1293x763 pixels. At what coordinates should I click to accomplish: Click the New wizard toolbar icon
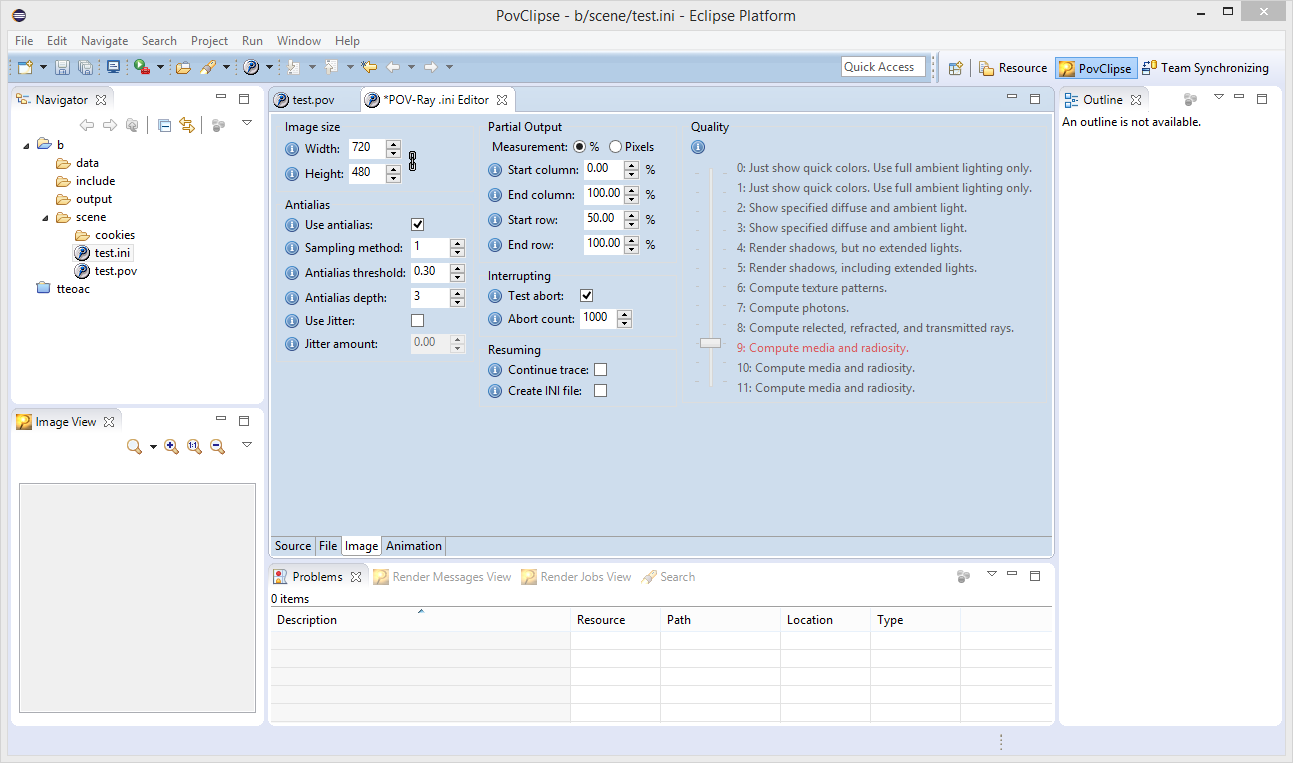25,67
